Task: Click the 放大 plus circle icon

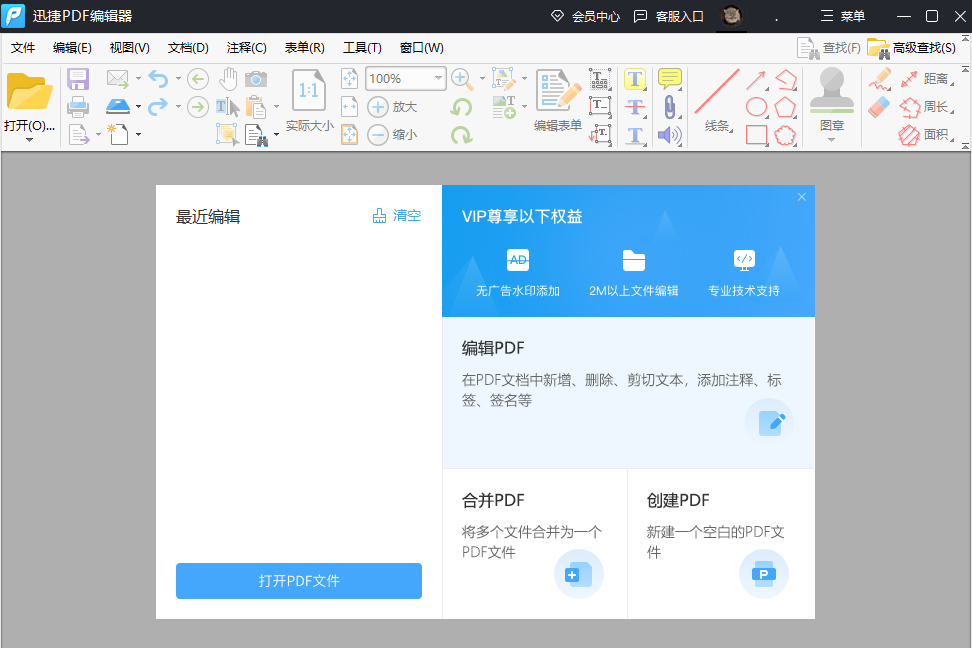Action: point(378,107)
